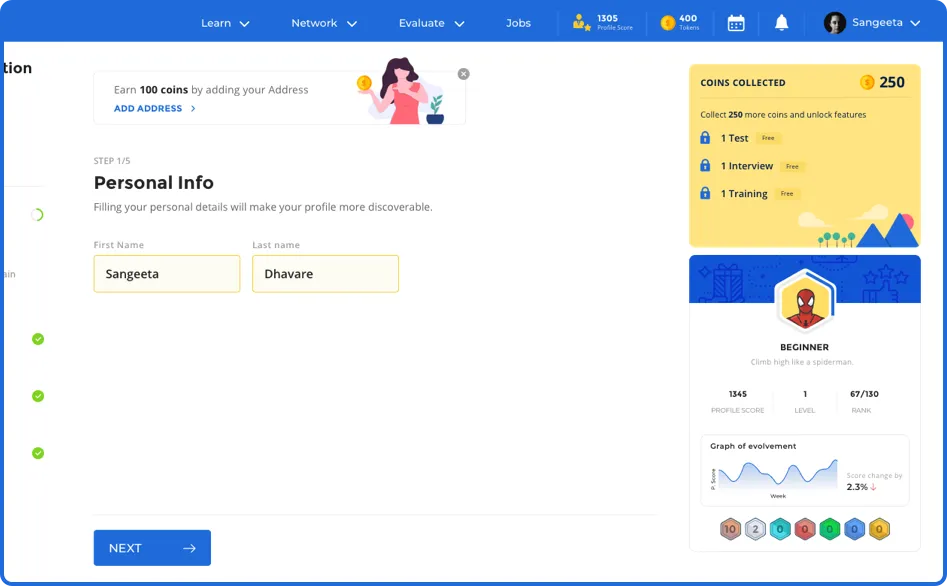Image resolution: width=947 pixels, height=586 pixels.
Task: Click the 400 Tokens text in header
Action: click(689, 22)
